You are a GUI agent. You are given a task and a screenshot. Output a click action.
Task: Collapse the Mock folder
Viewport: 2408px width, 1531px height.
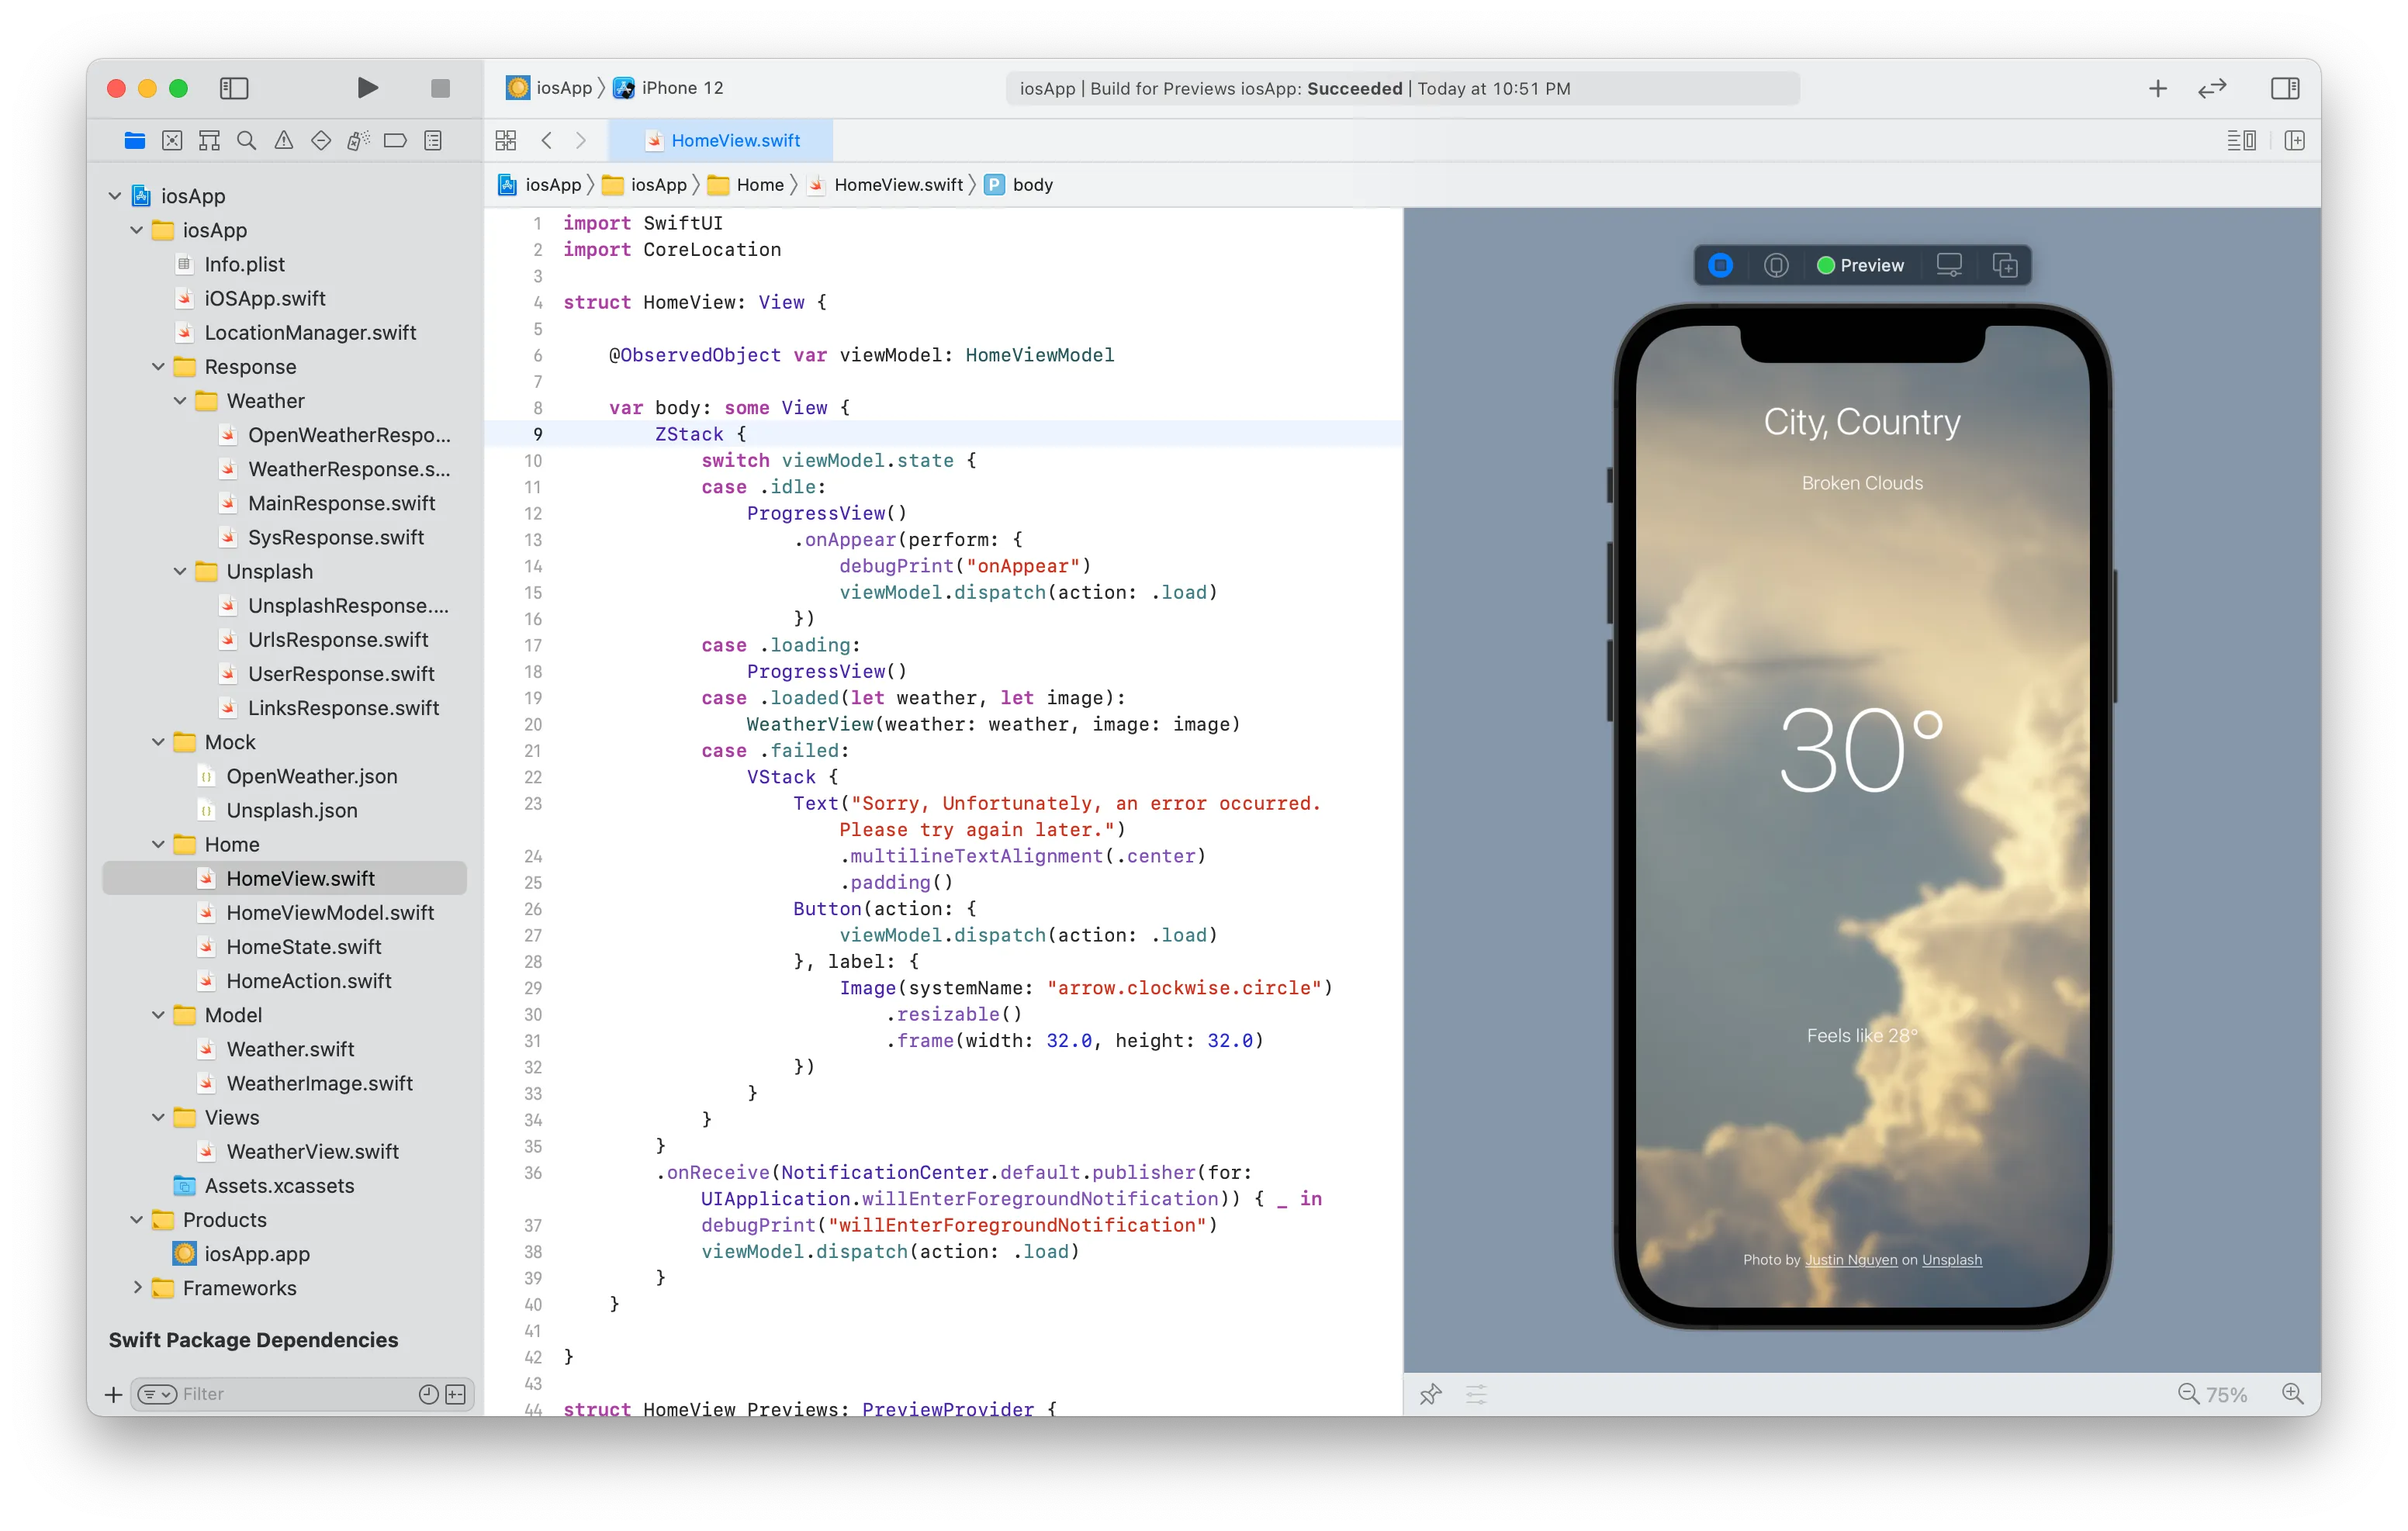tap(158, 742)
